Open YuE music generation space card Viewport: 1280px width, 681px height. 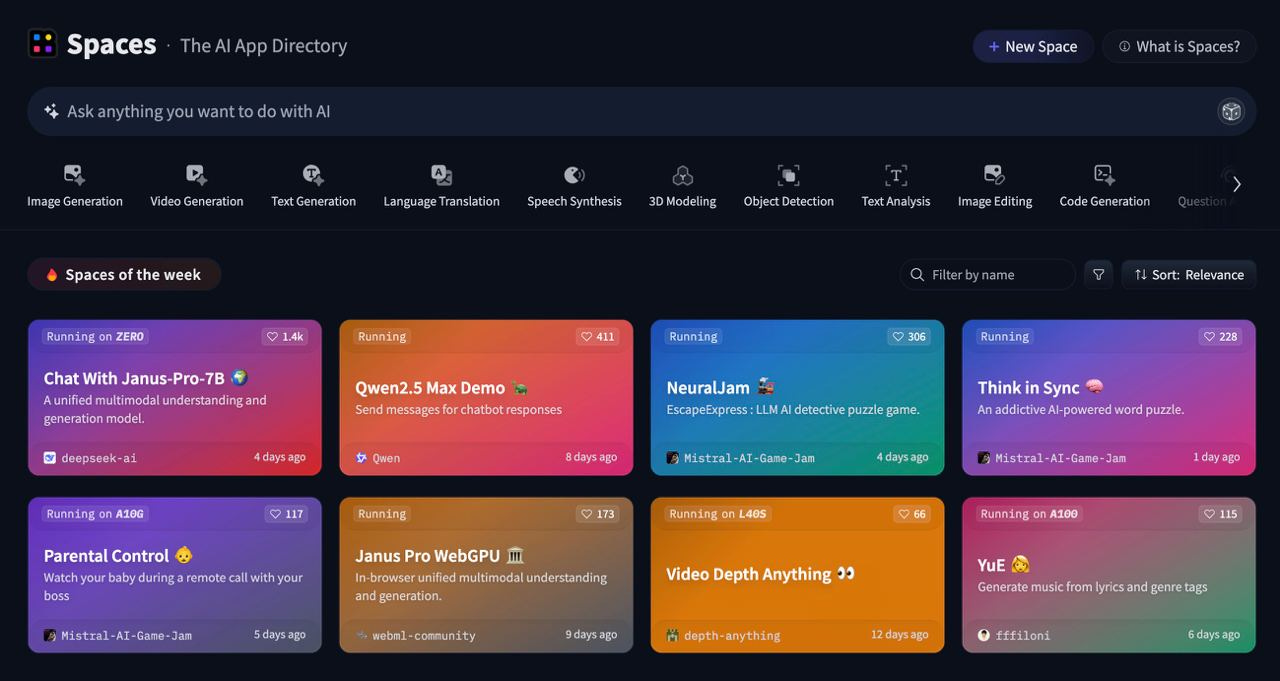tap(1109, 575)
